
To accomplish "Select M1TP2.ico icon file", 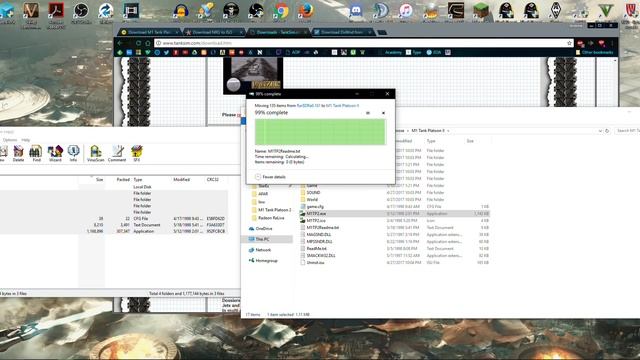I will coord(312,220).
